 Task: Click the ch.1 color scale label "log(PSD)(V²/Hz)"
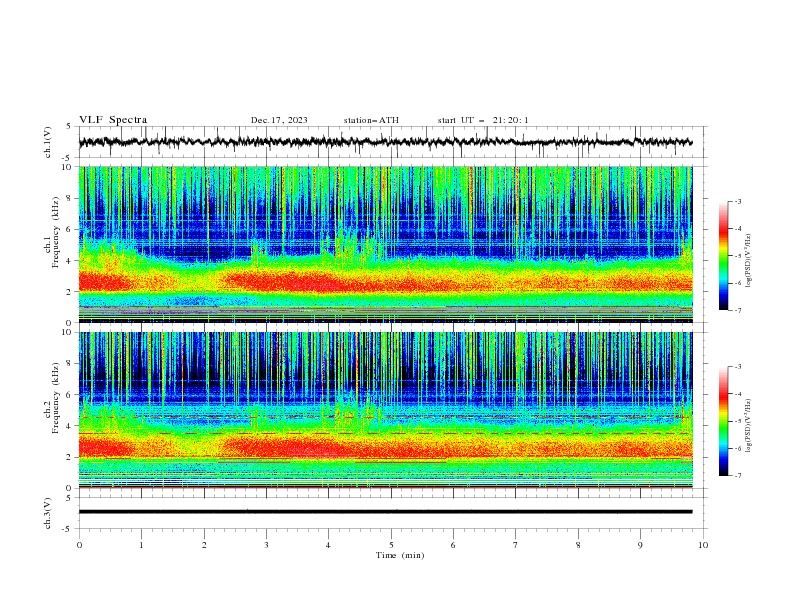749,261
